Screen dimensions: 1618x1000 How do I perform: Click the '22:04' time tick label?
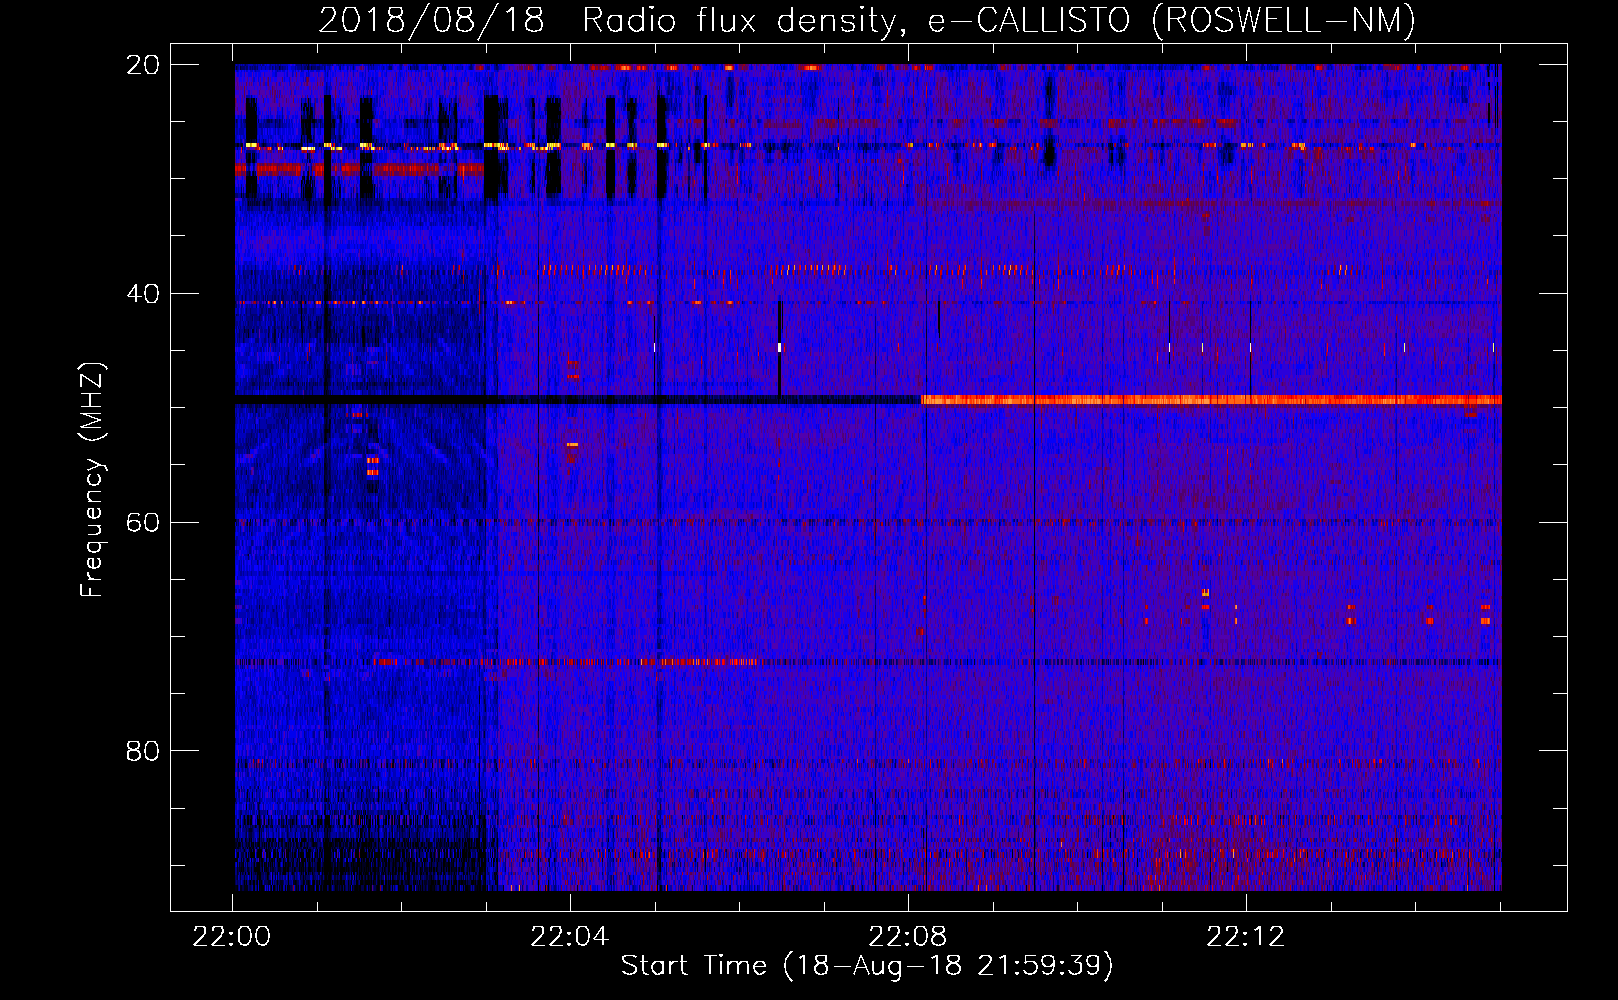[x=570, y=937]
